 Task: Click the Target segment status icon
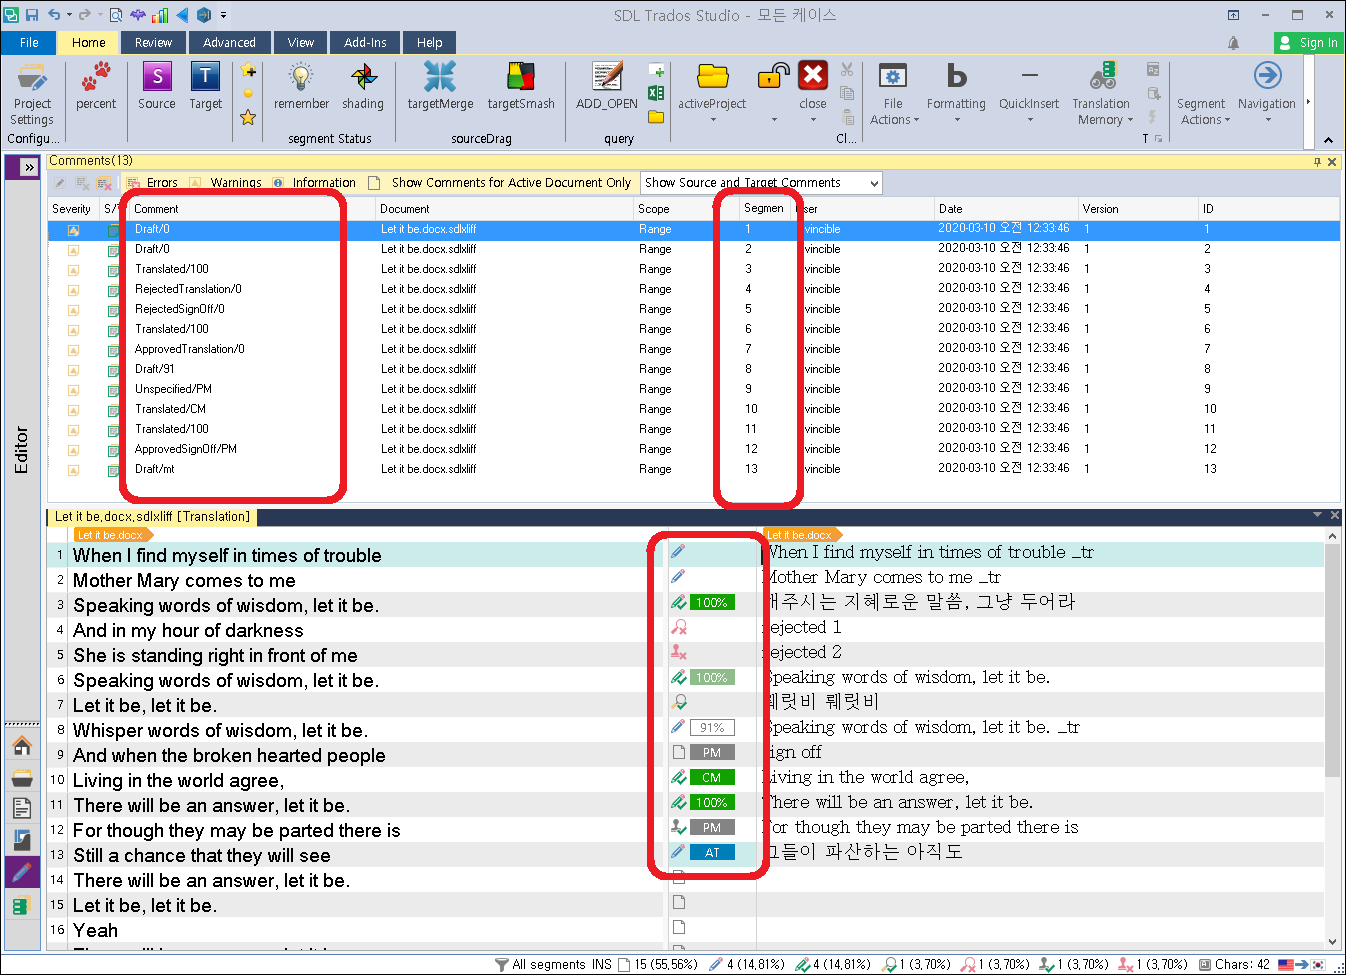(x=205, y=85)
